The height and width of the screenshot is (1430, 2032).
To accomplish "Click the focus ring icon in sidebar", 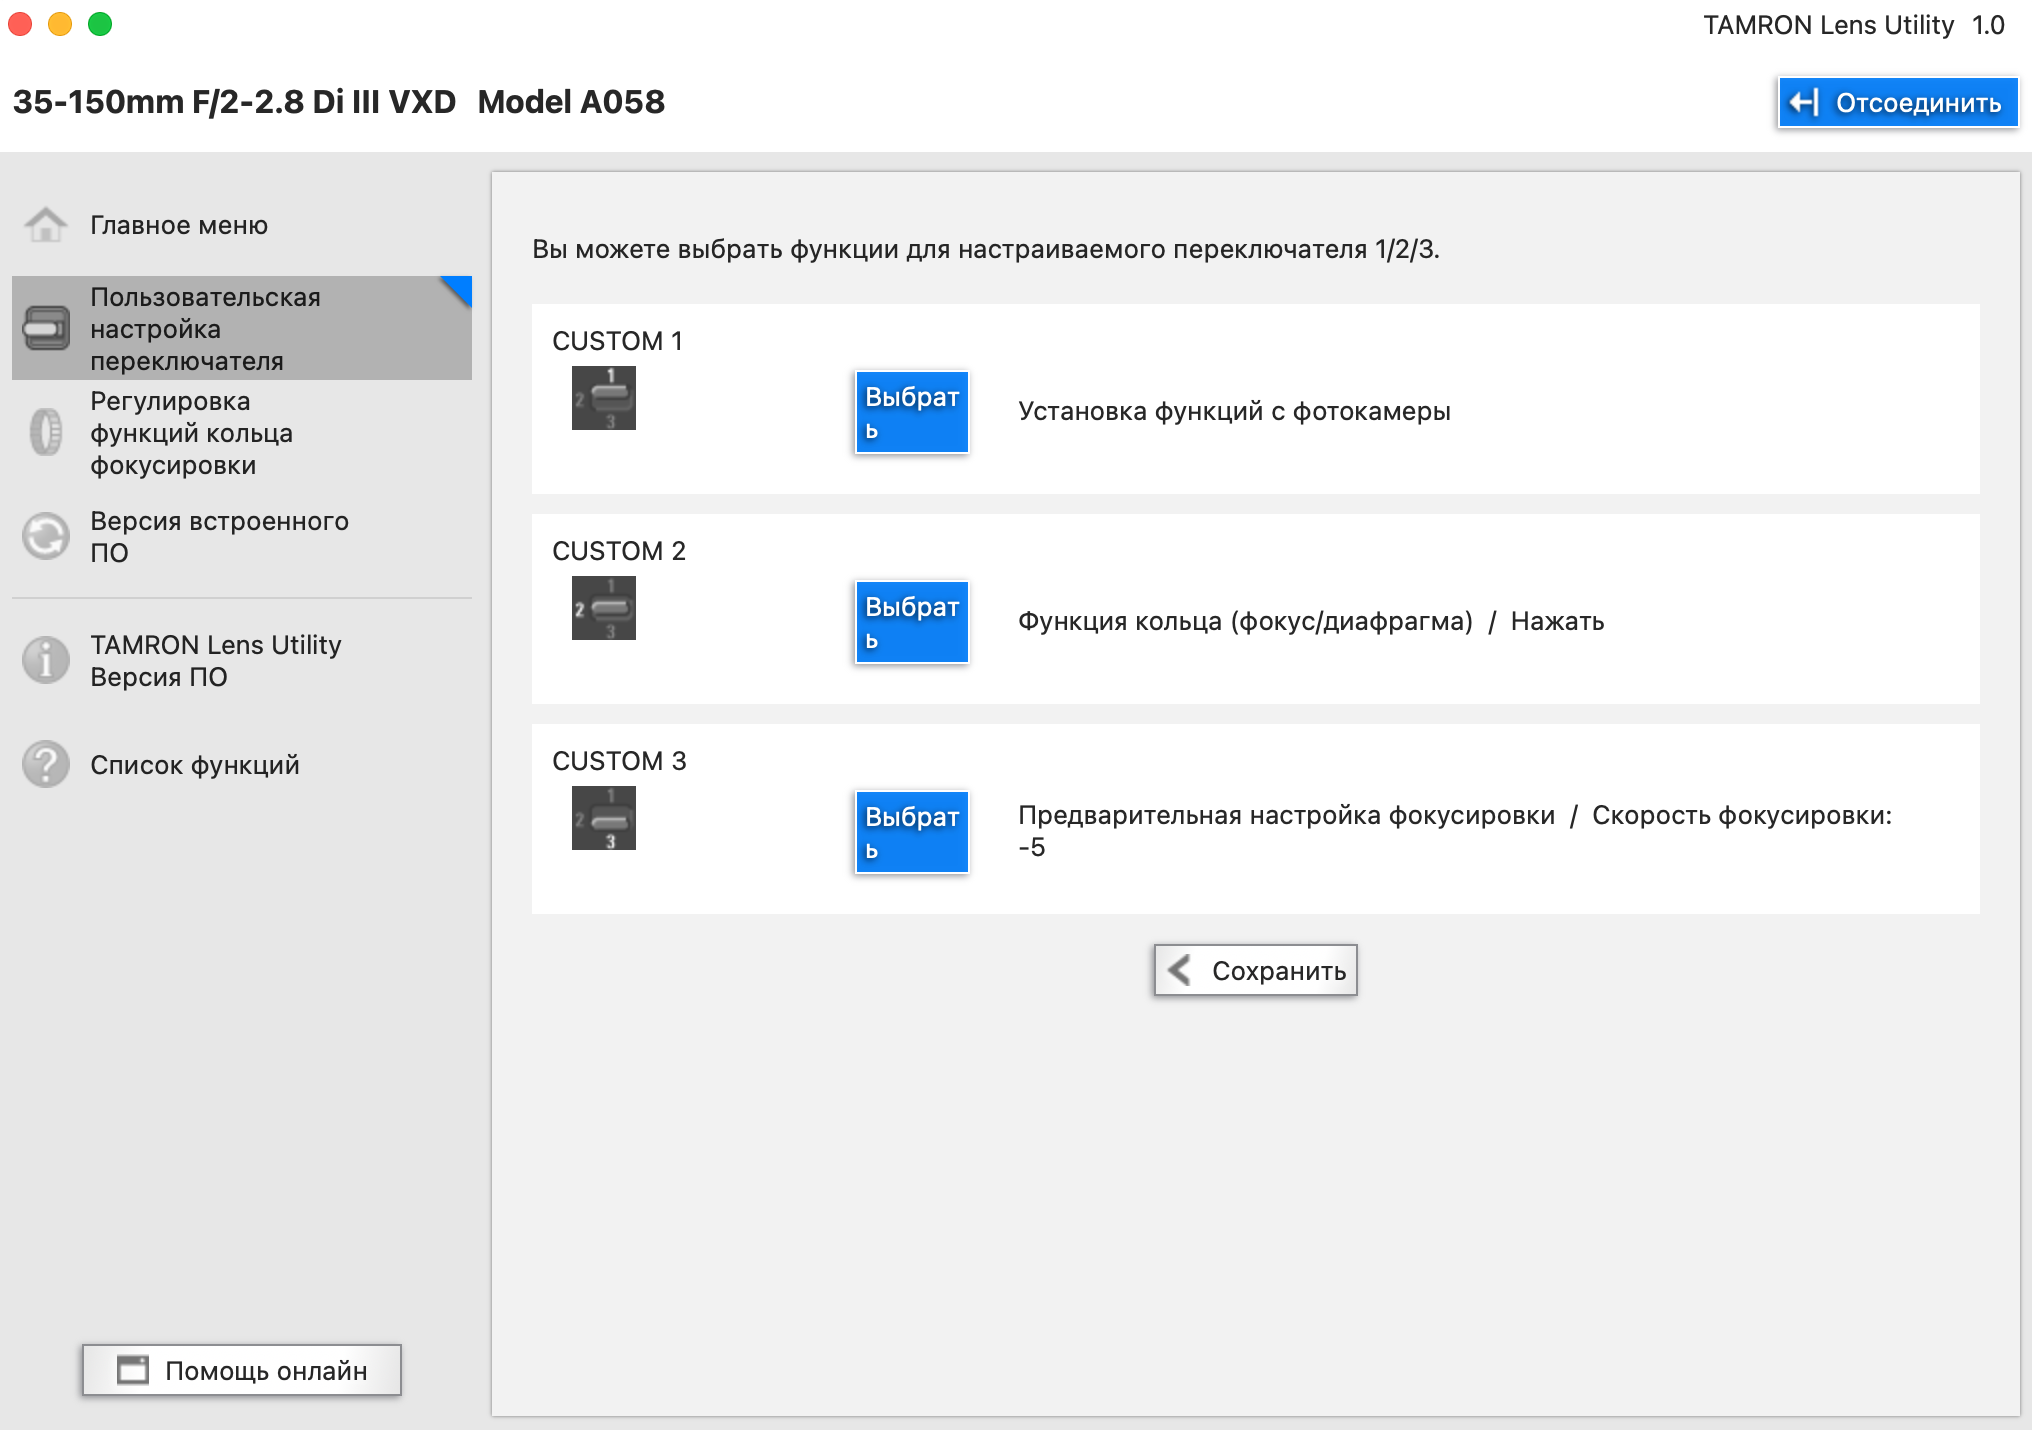I will coord(46,432).
